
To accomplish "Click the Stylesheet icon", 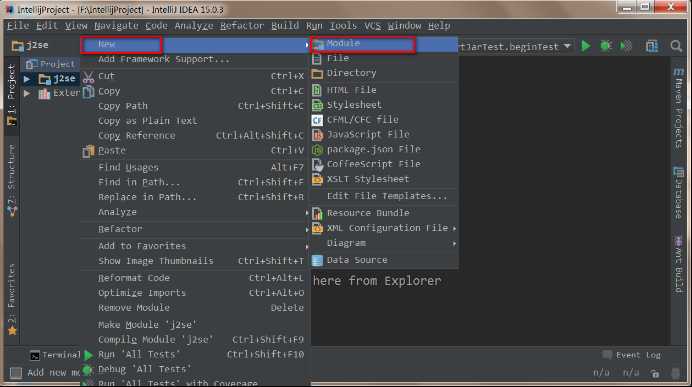I will click(317, 105).
